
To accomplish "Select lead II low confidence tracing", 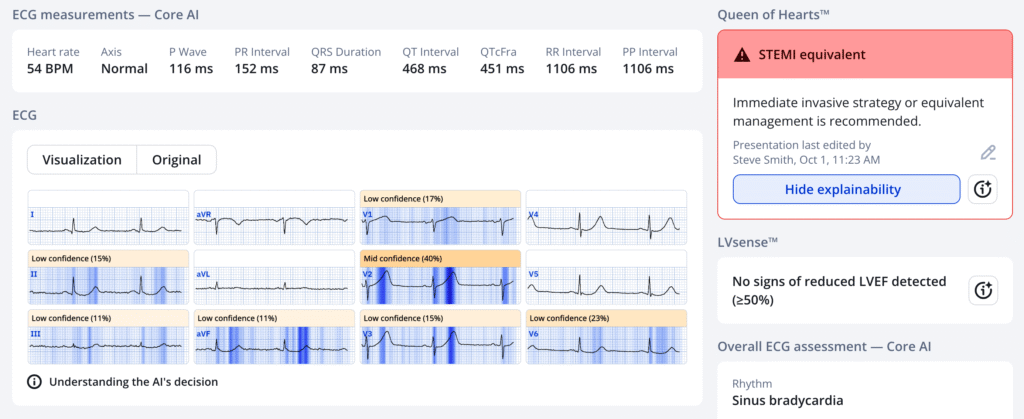I will (x=107, y=284).
